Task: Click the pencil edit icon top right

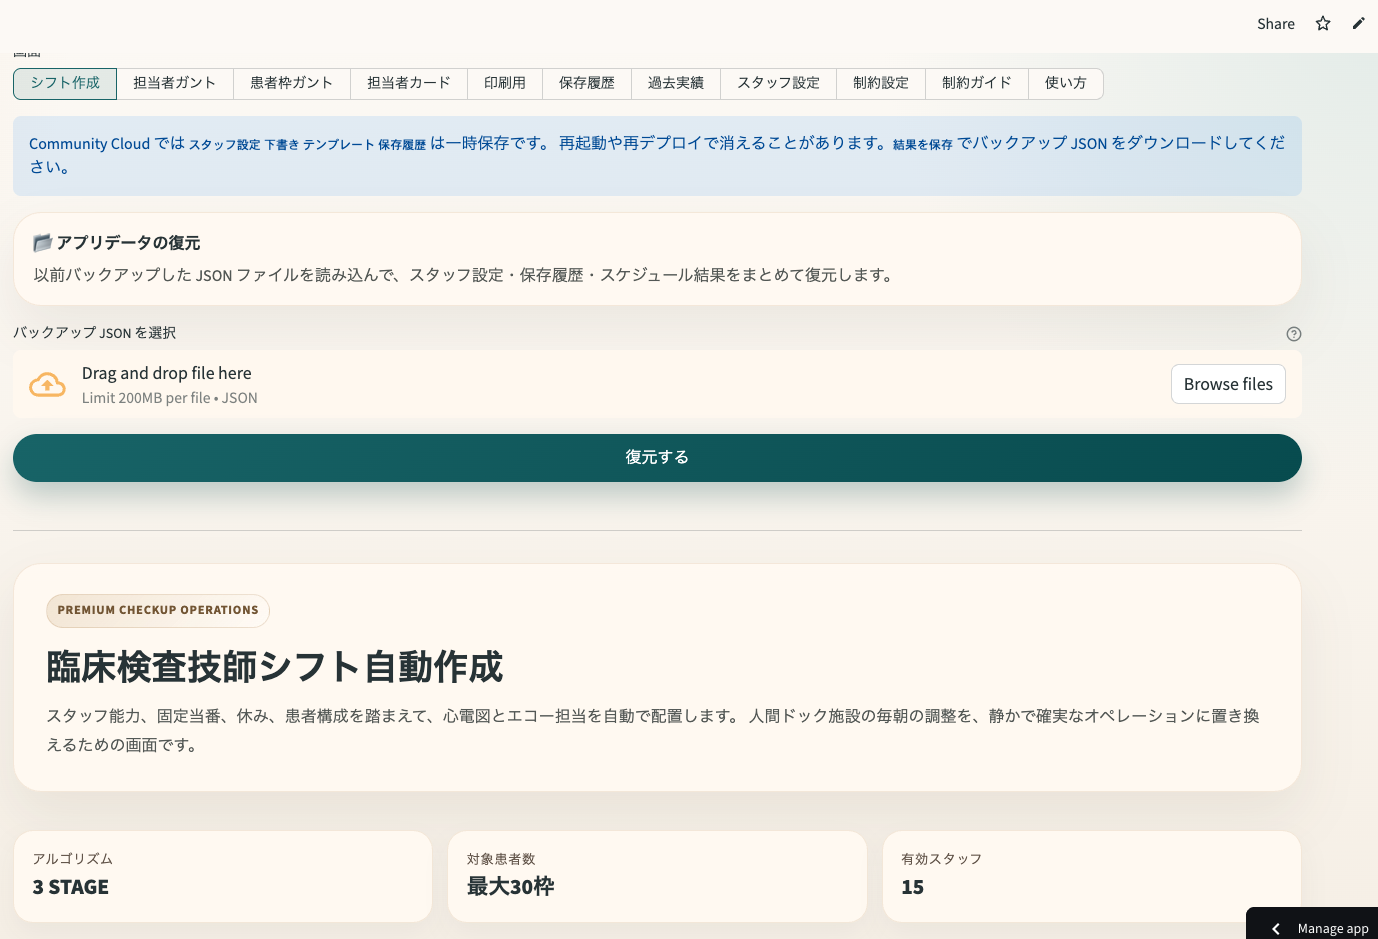Action: pos(1358,23)
